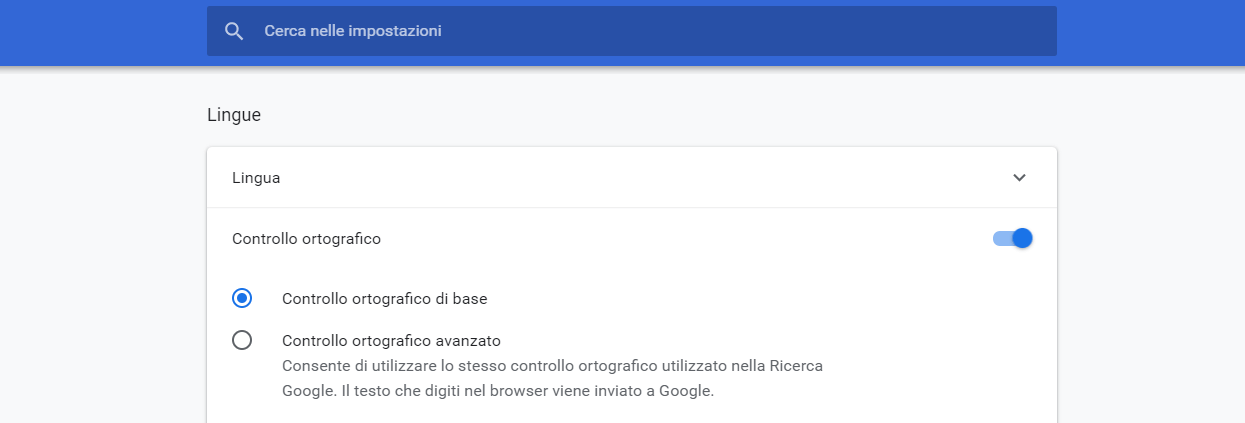Screen dimensions: 1245x423
Task: Focus the 'Cerca nelle impostazioni' search field
Action: [x=632, y=31]
